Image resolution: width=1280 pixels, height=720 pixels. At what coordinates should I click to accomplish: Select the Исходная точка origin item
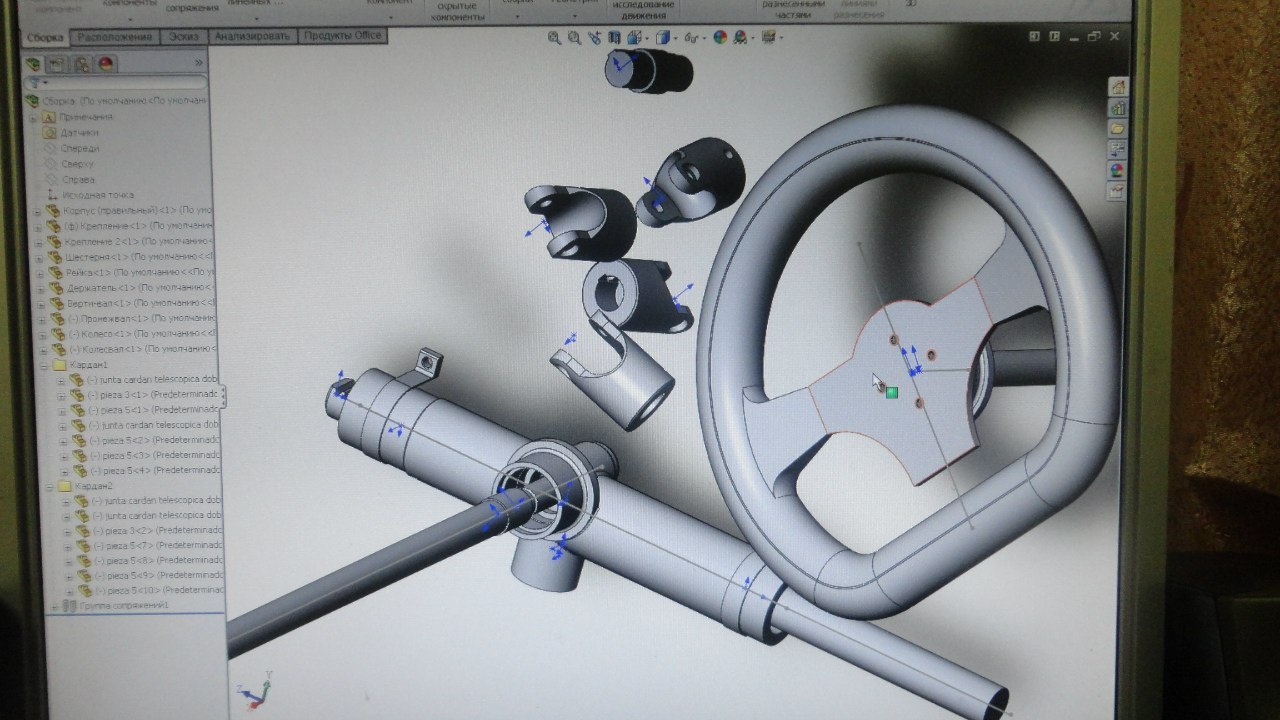click(95, 195)
